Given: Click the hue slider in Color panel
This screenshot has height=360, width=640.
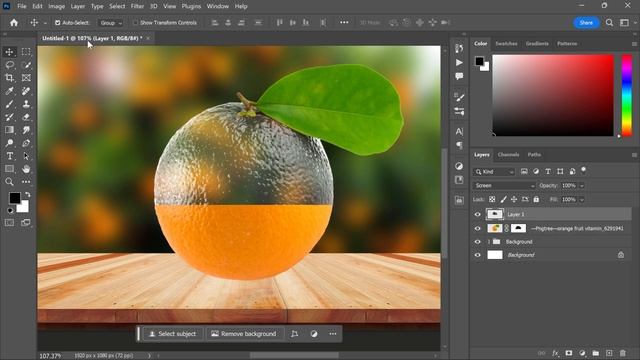Looking at the screenshot, I should [627, 95].
